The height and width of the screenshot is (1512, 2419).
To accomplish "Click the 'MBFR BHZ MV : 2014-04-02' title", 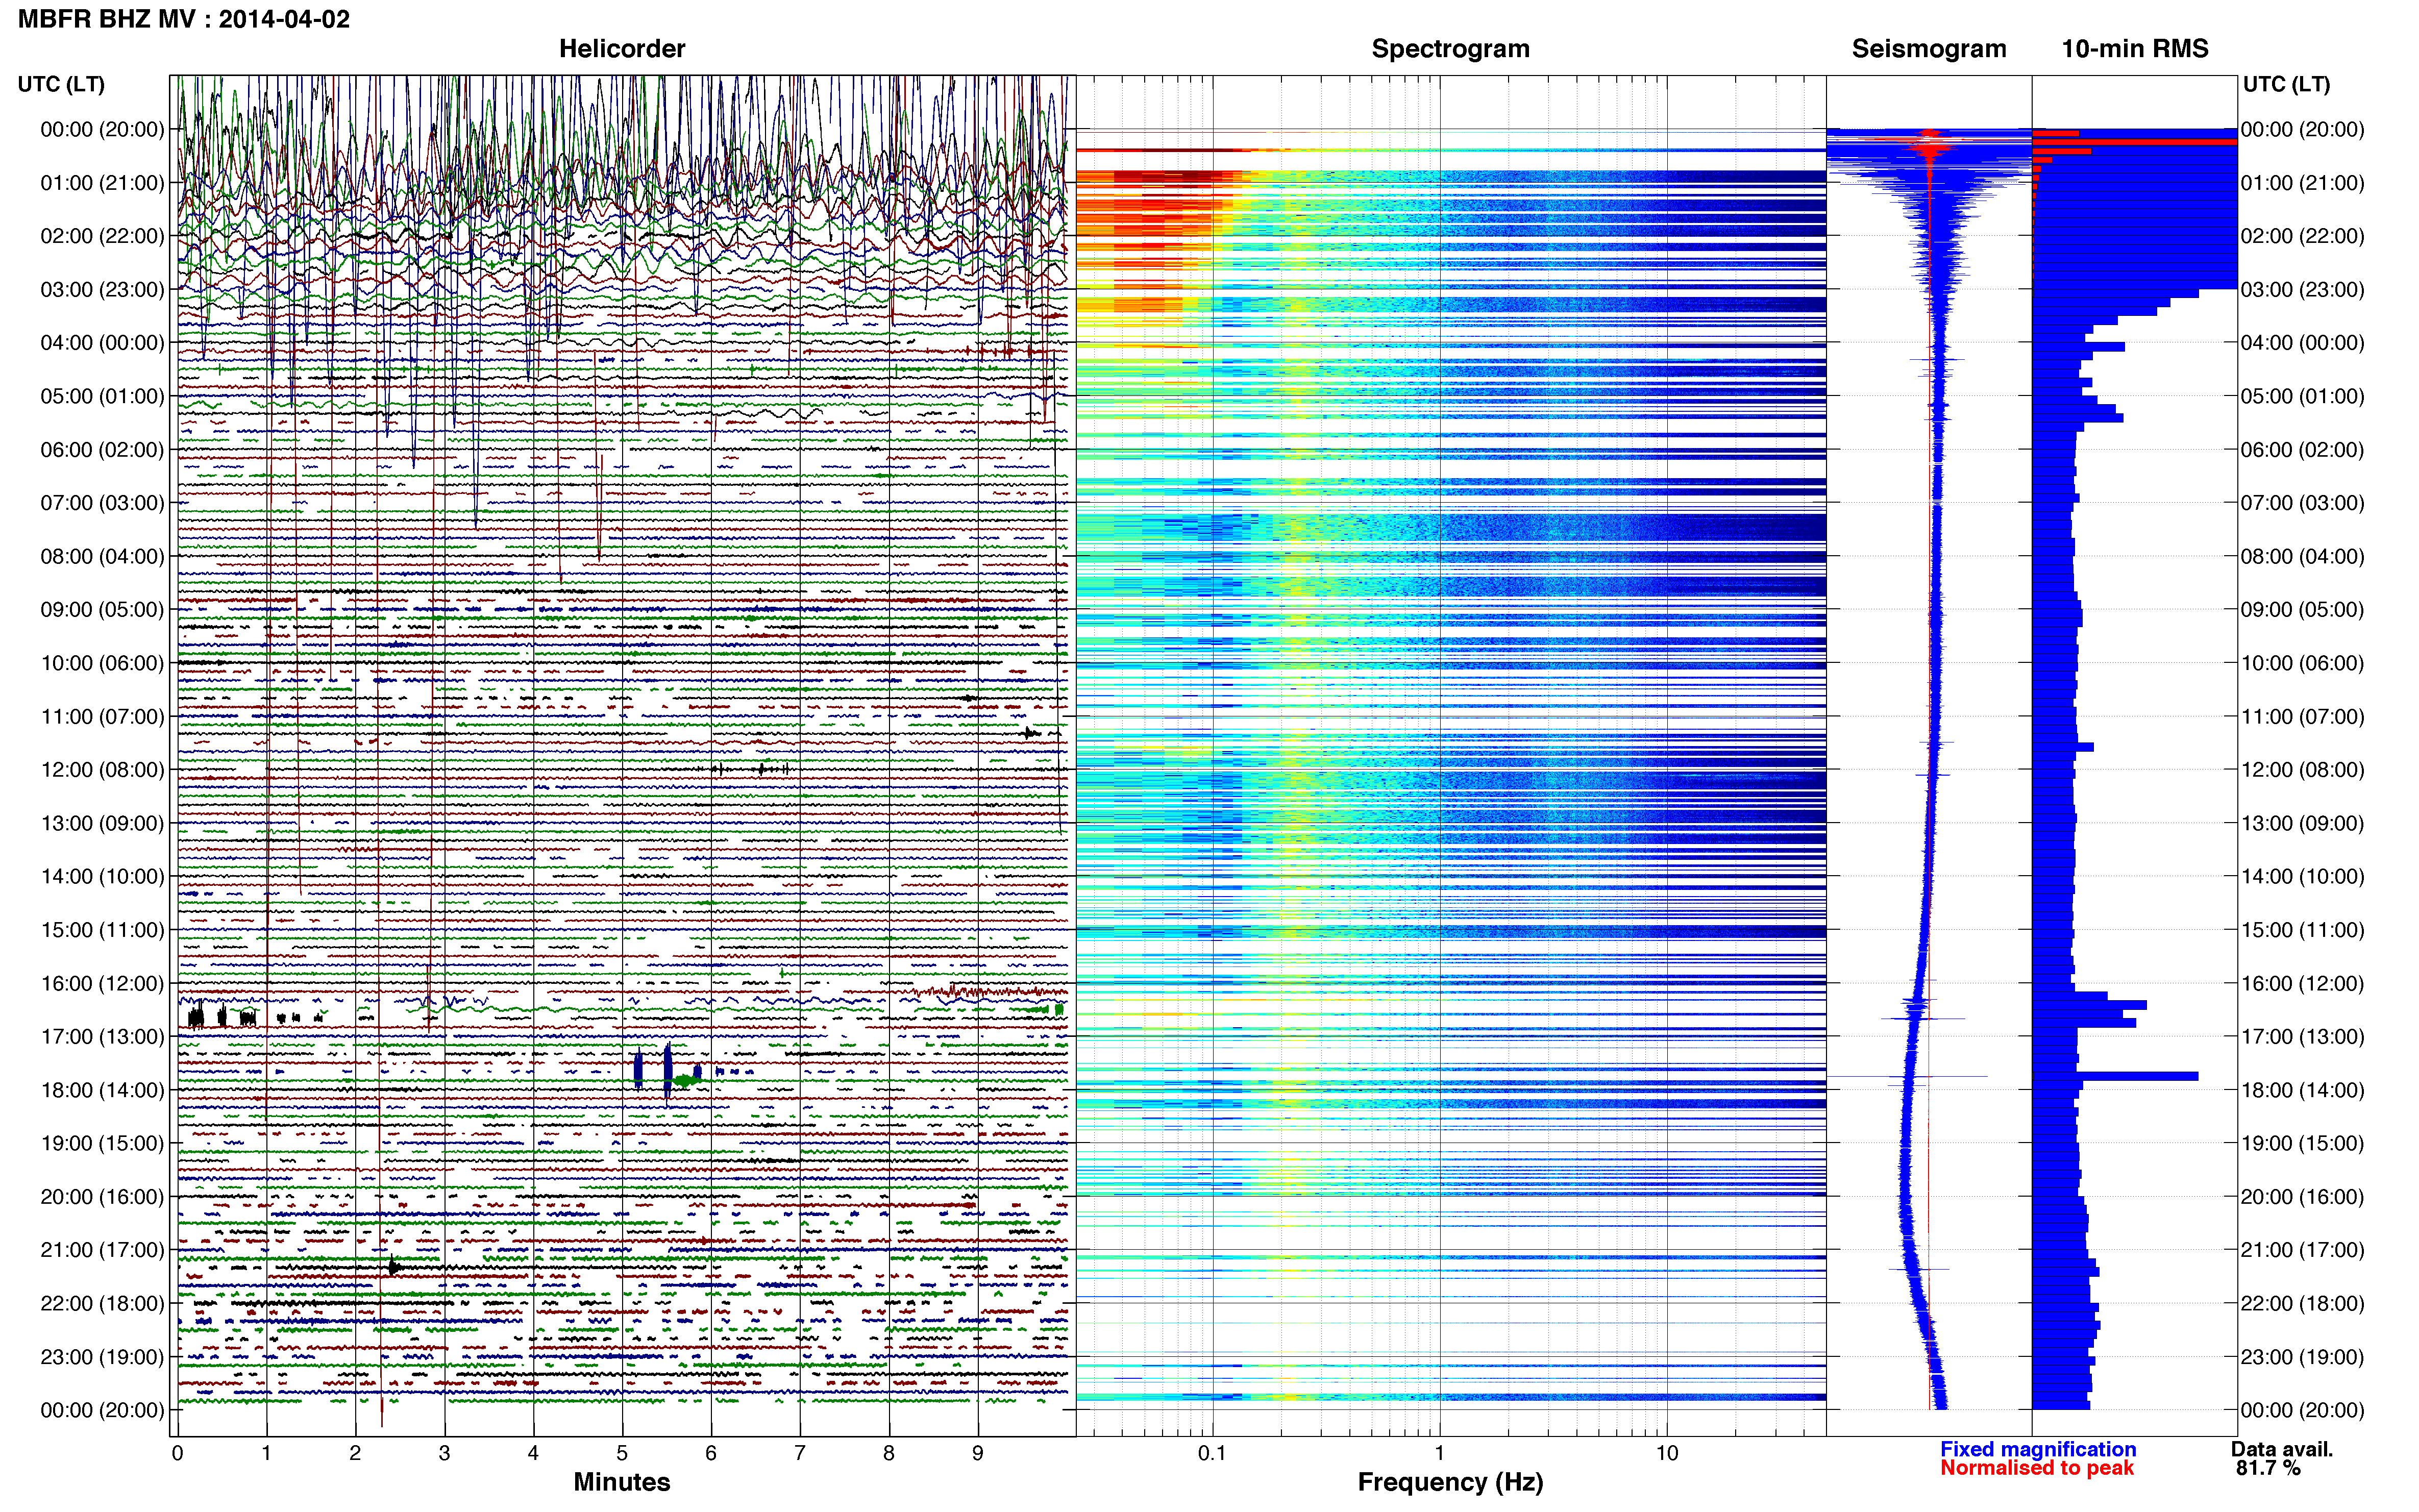I will 184,19.
